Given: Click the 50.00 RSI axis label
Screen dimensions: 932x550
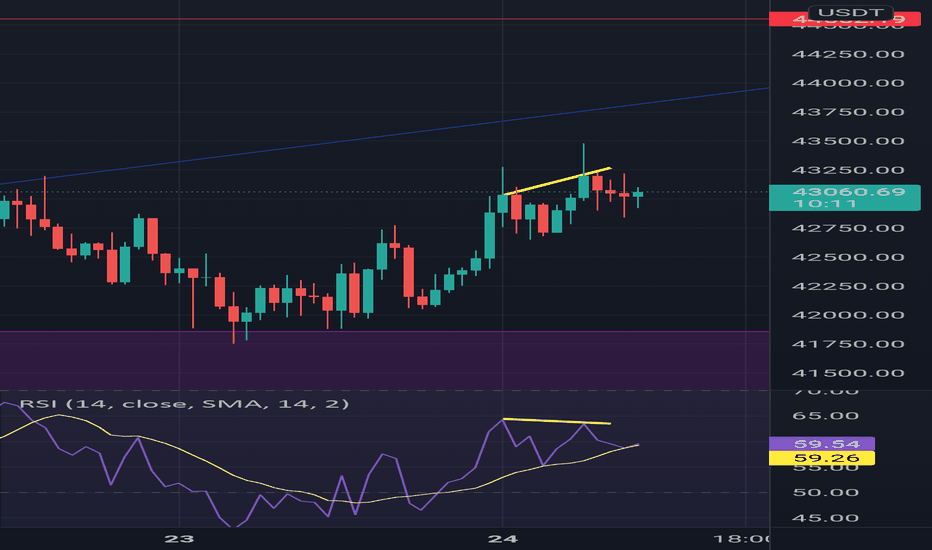Looking at the screenshot, I should (825, 492).
